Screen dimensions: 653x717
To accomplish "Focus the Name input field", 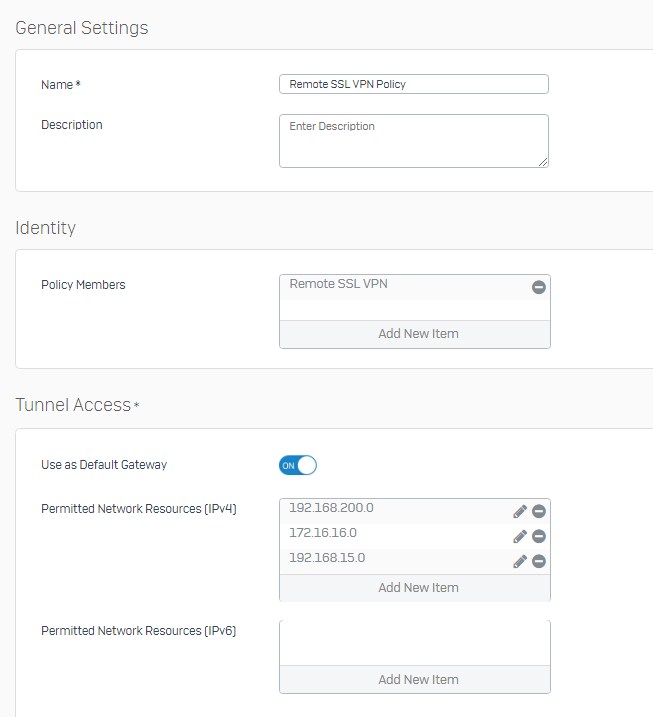I will click(414, 84).
